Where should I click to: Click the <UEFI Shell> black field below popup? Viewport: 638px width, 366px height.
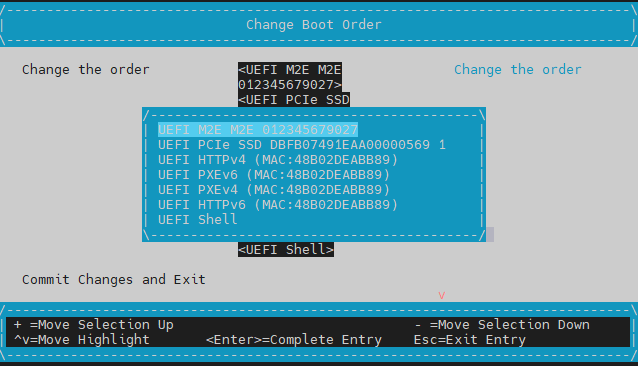(286, 250)
